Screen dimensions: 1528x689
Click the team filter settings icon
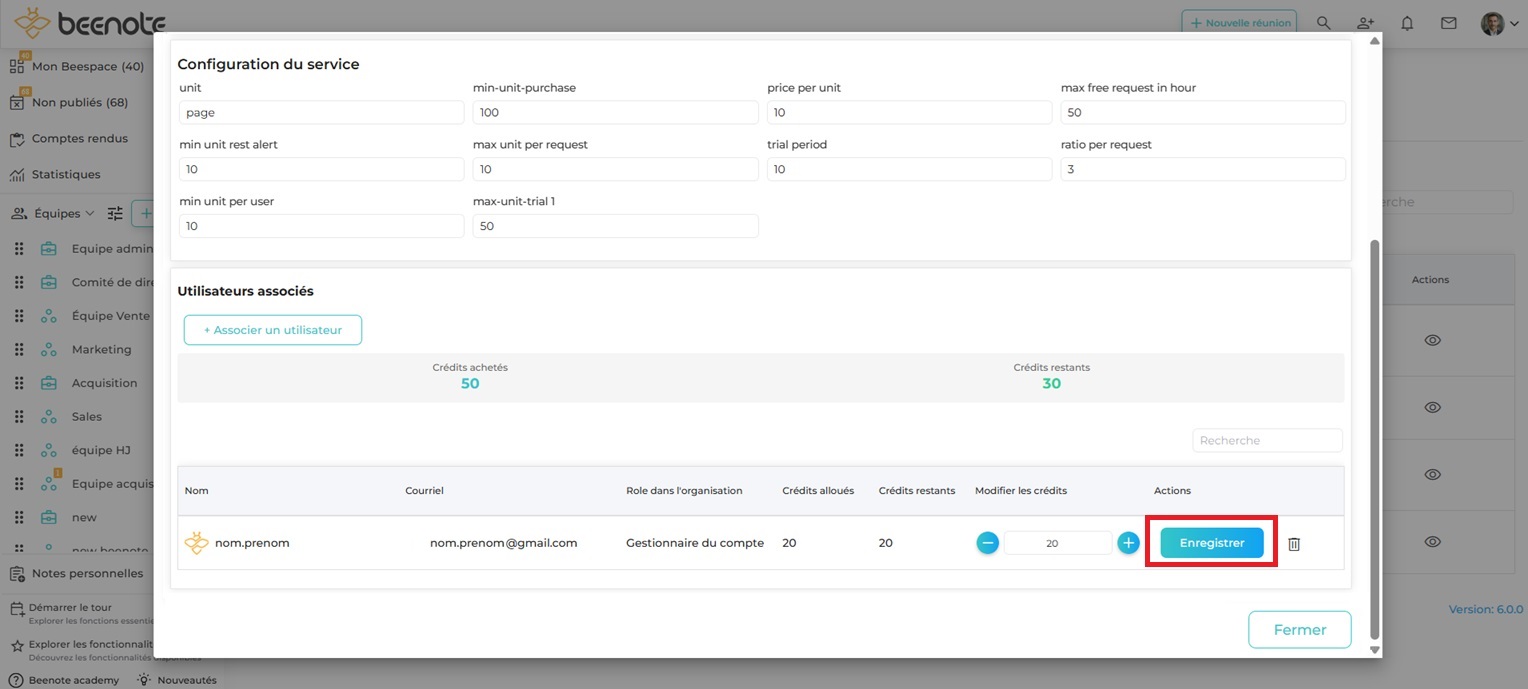coord(115,213)
